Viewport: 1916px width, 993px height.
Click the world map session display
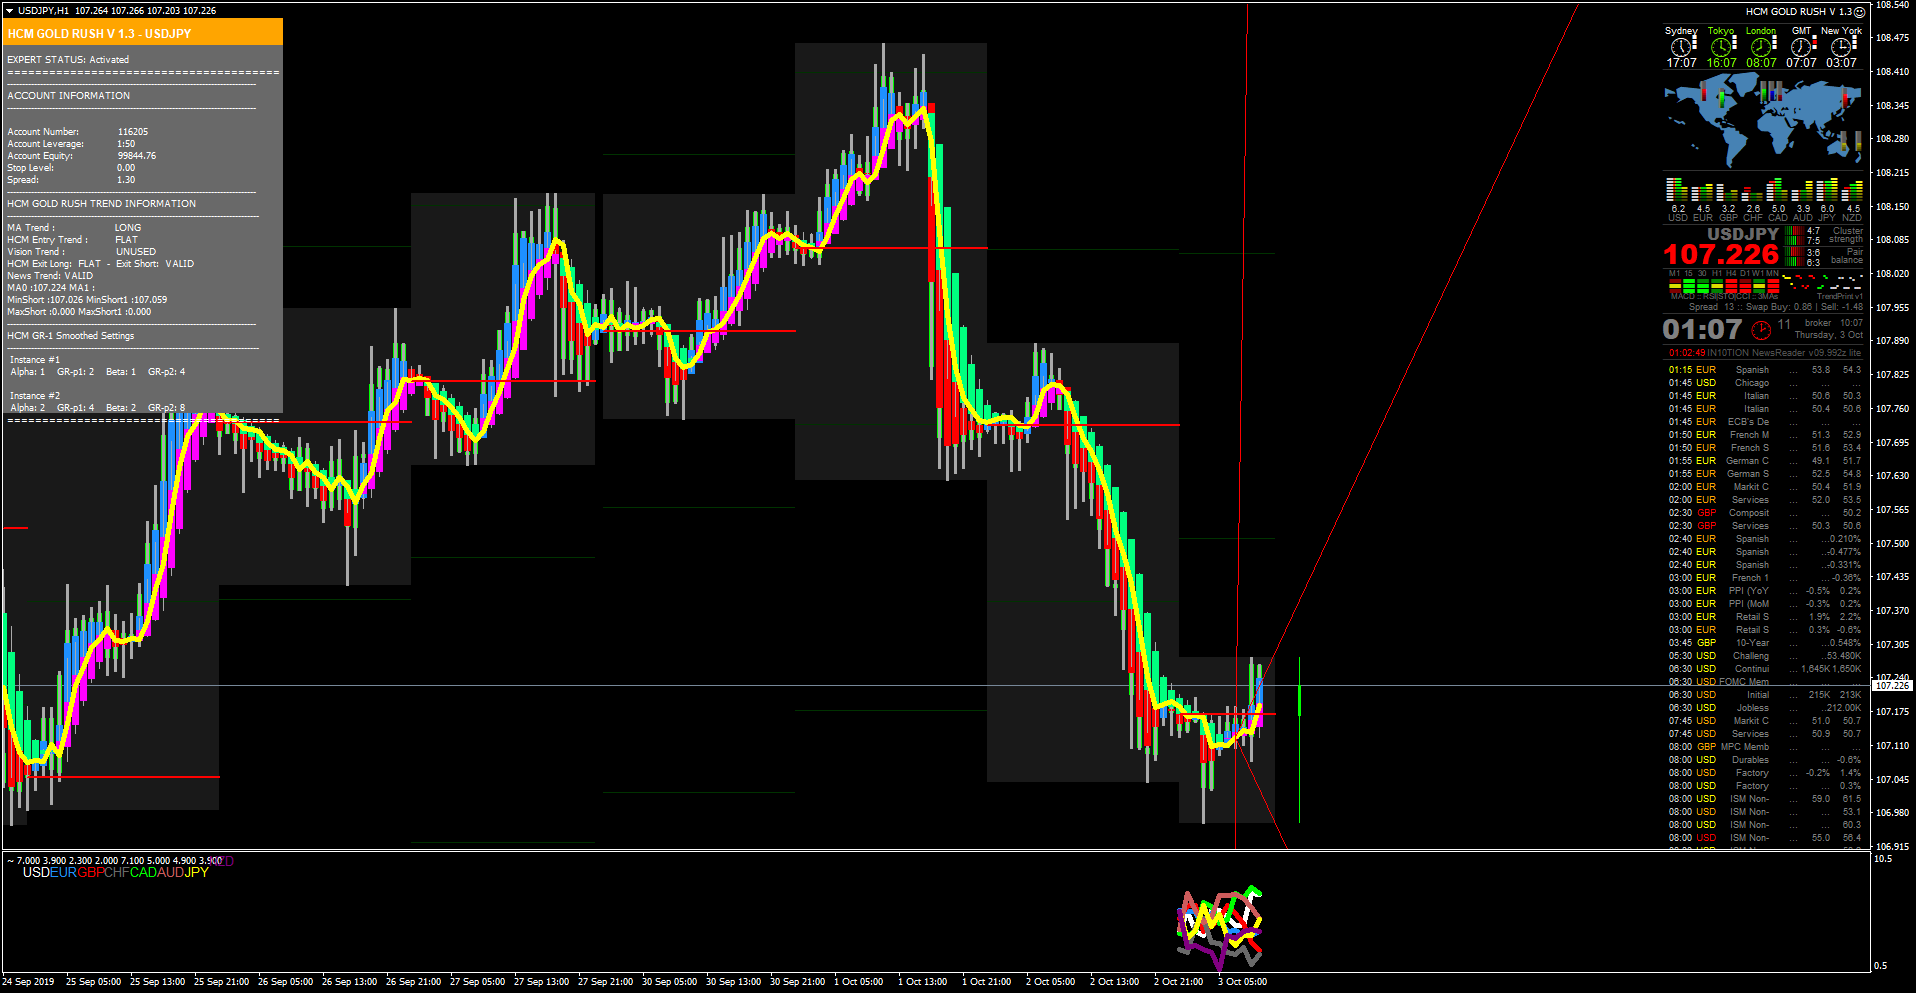tap(1762, 120)
